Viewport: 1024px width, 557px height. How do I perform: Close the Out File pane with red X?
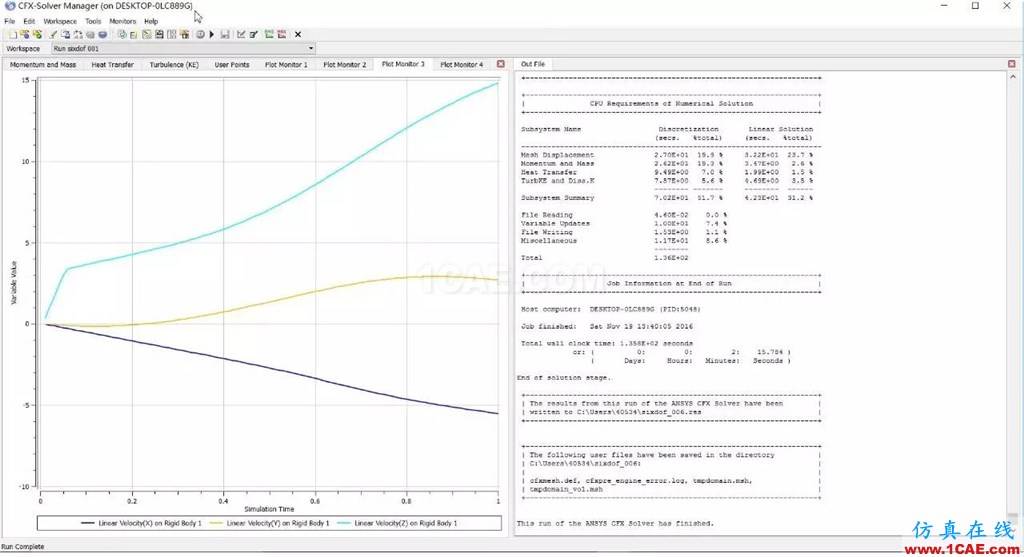coord(1012,64)
